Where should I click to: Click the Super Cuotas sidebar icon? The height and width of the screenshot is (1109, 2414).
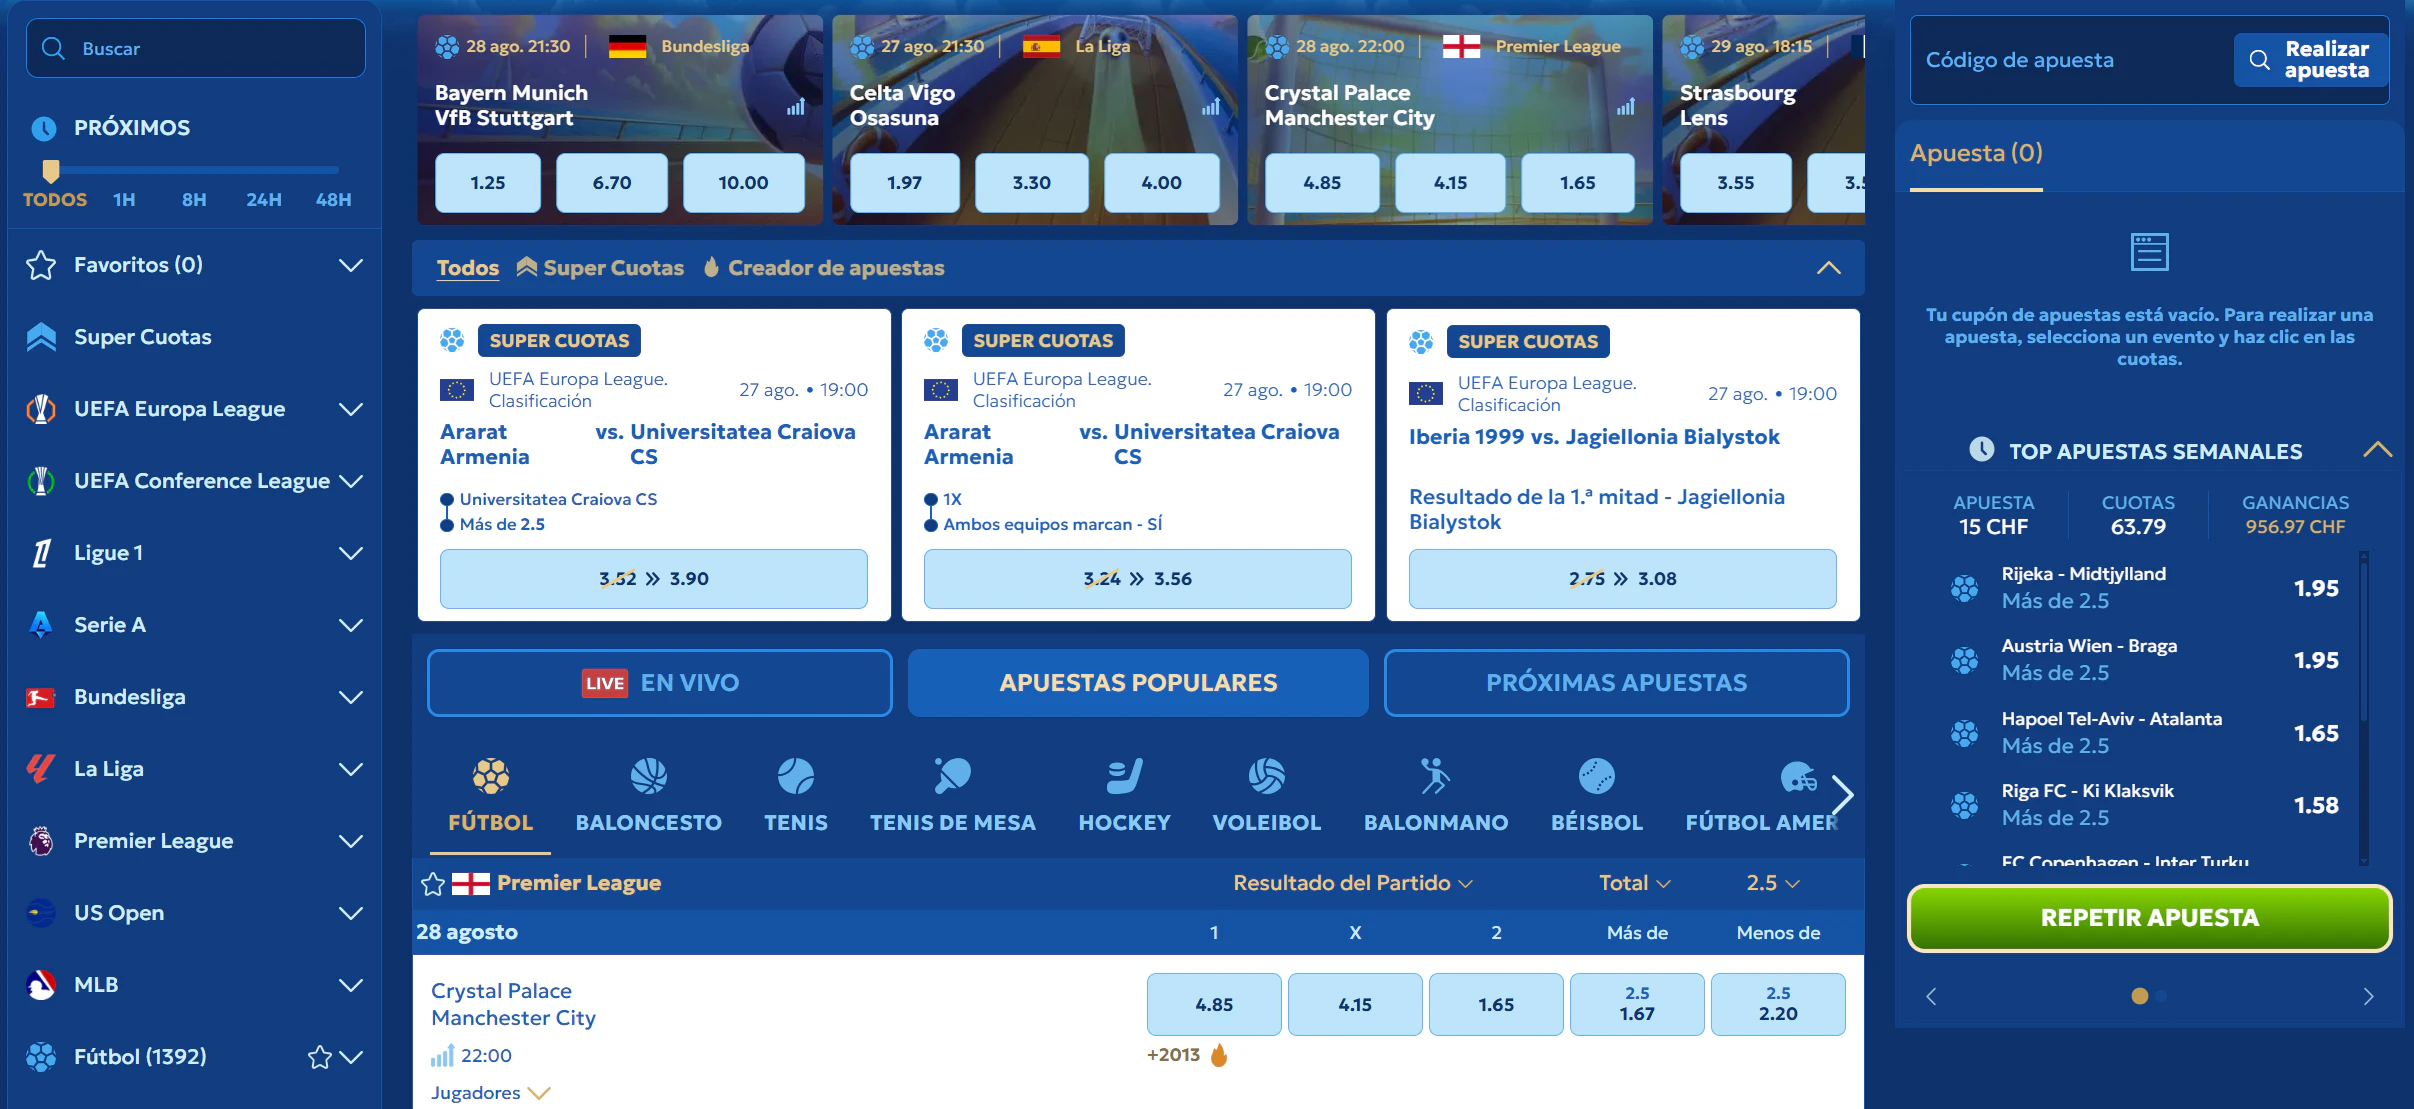(41, 337)
